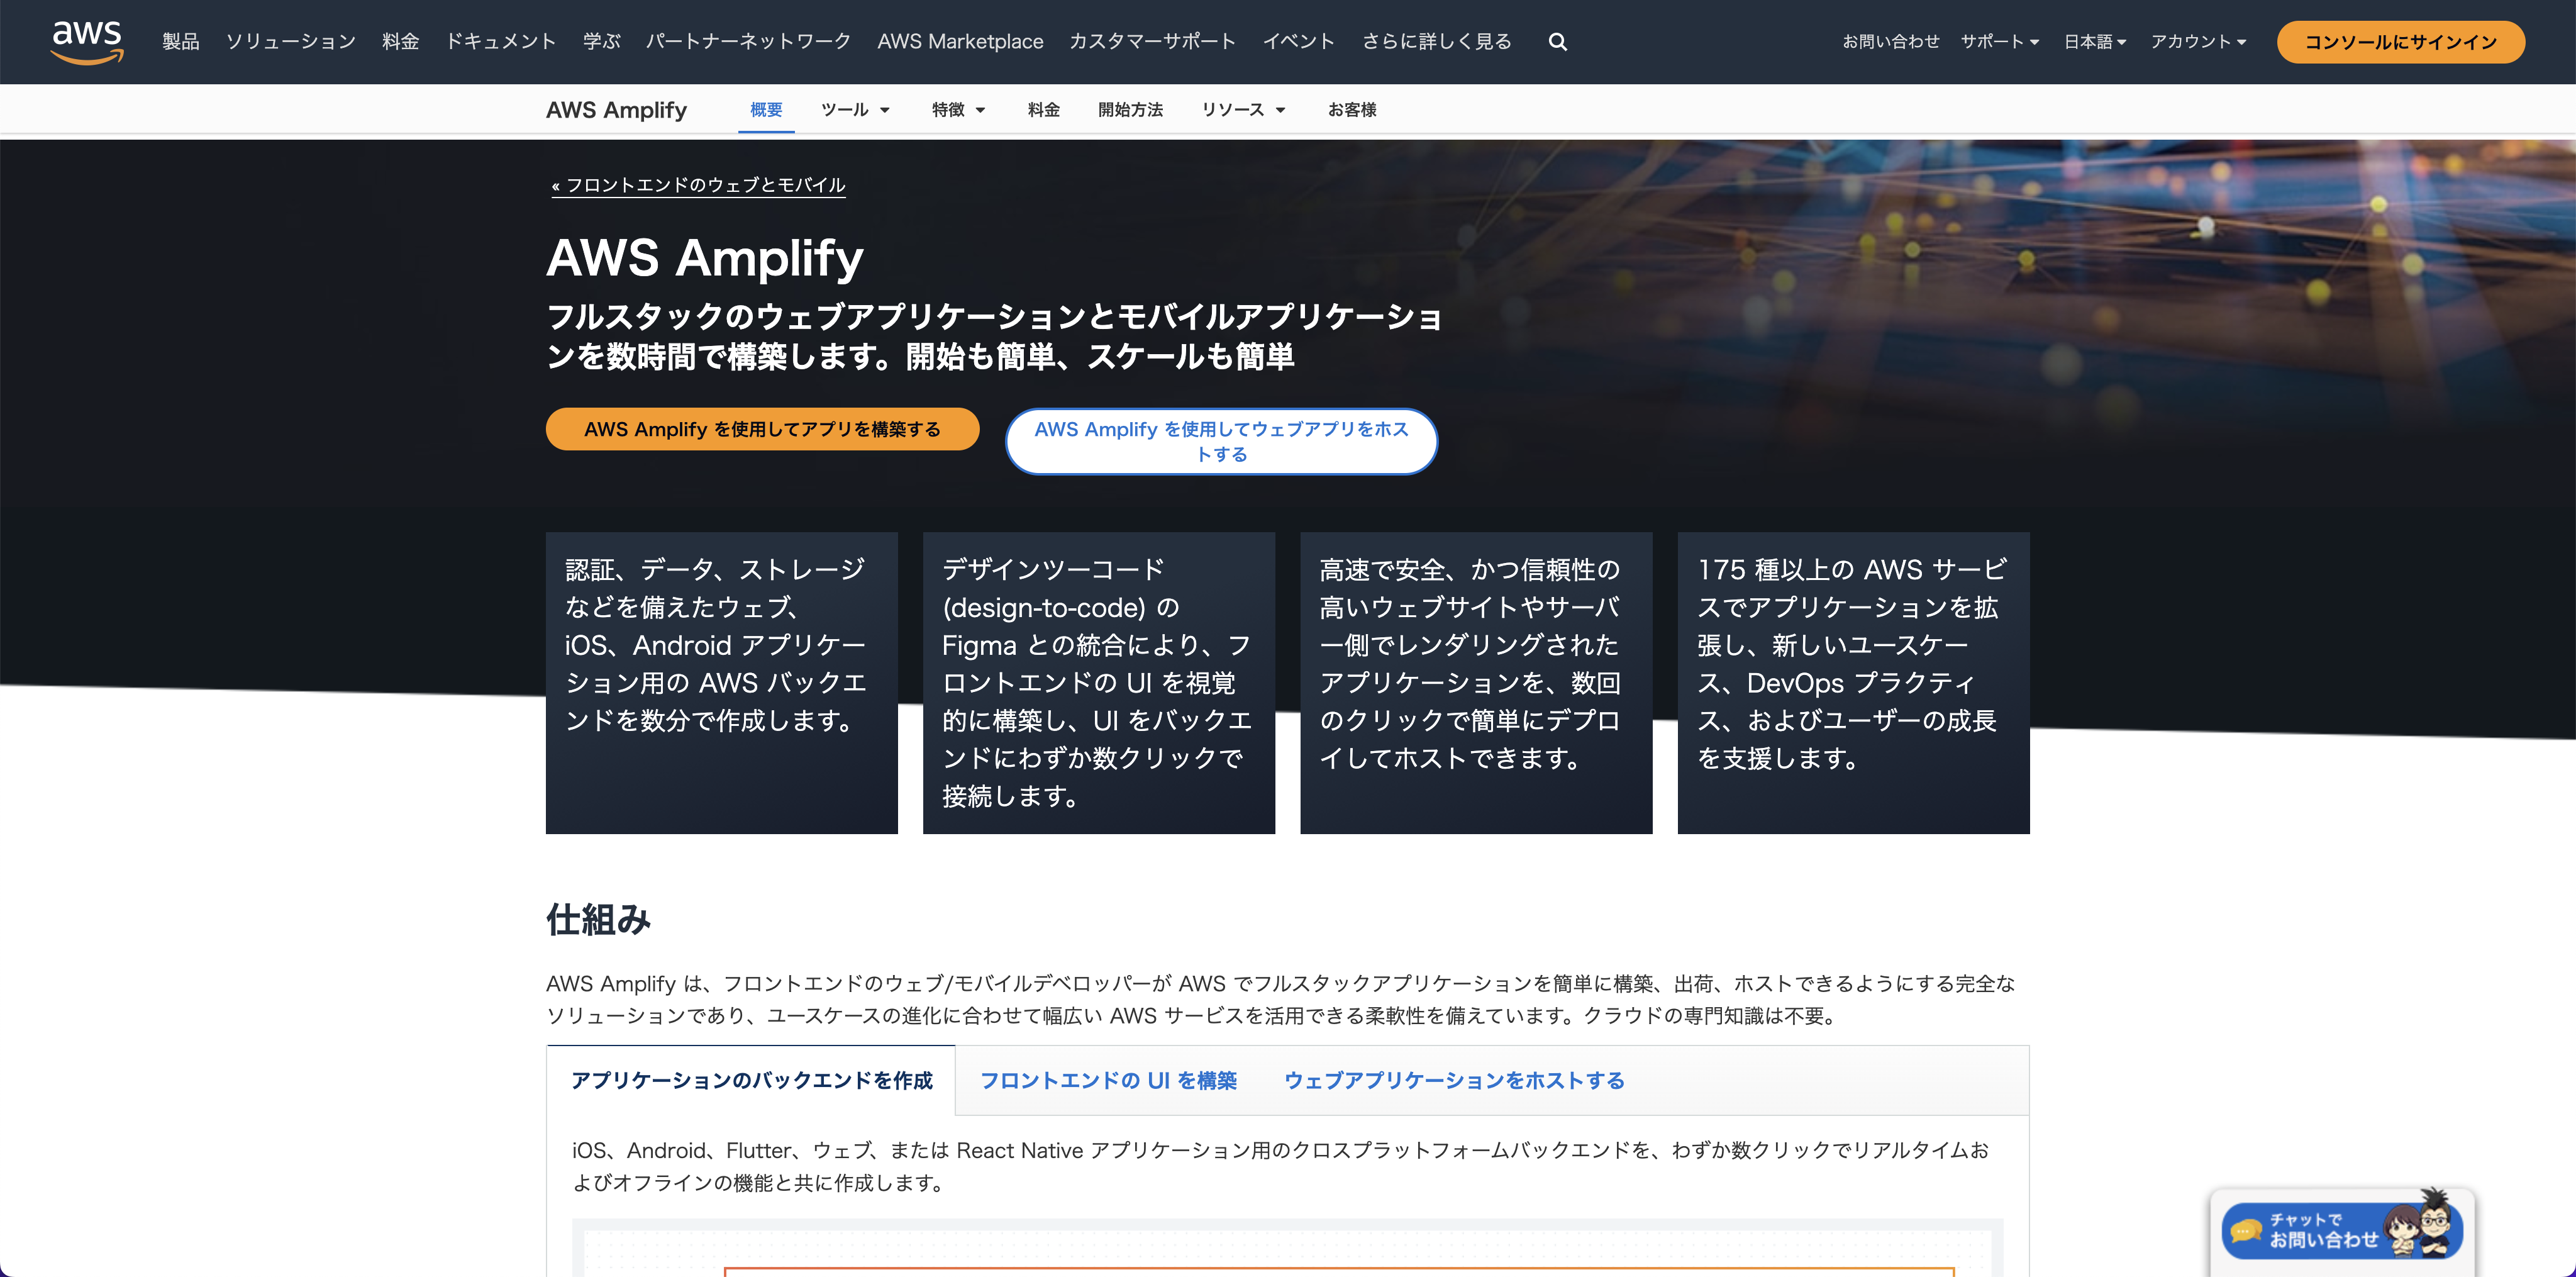Click the ウェブアプリをホストする outlined button
The width and height of the screenshot is (2576, 1277).
click(1221, 441)
